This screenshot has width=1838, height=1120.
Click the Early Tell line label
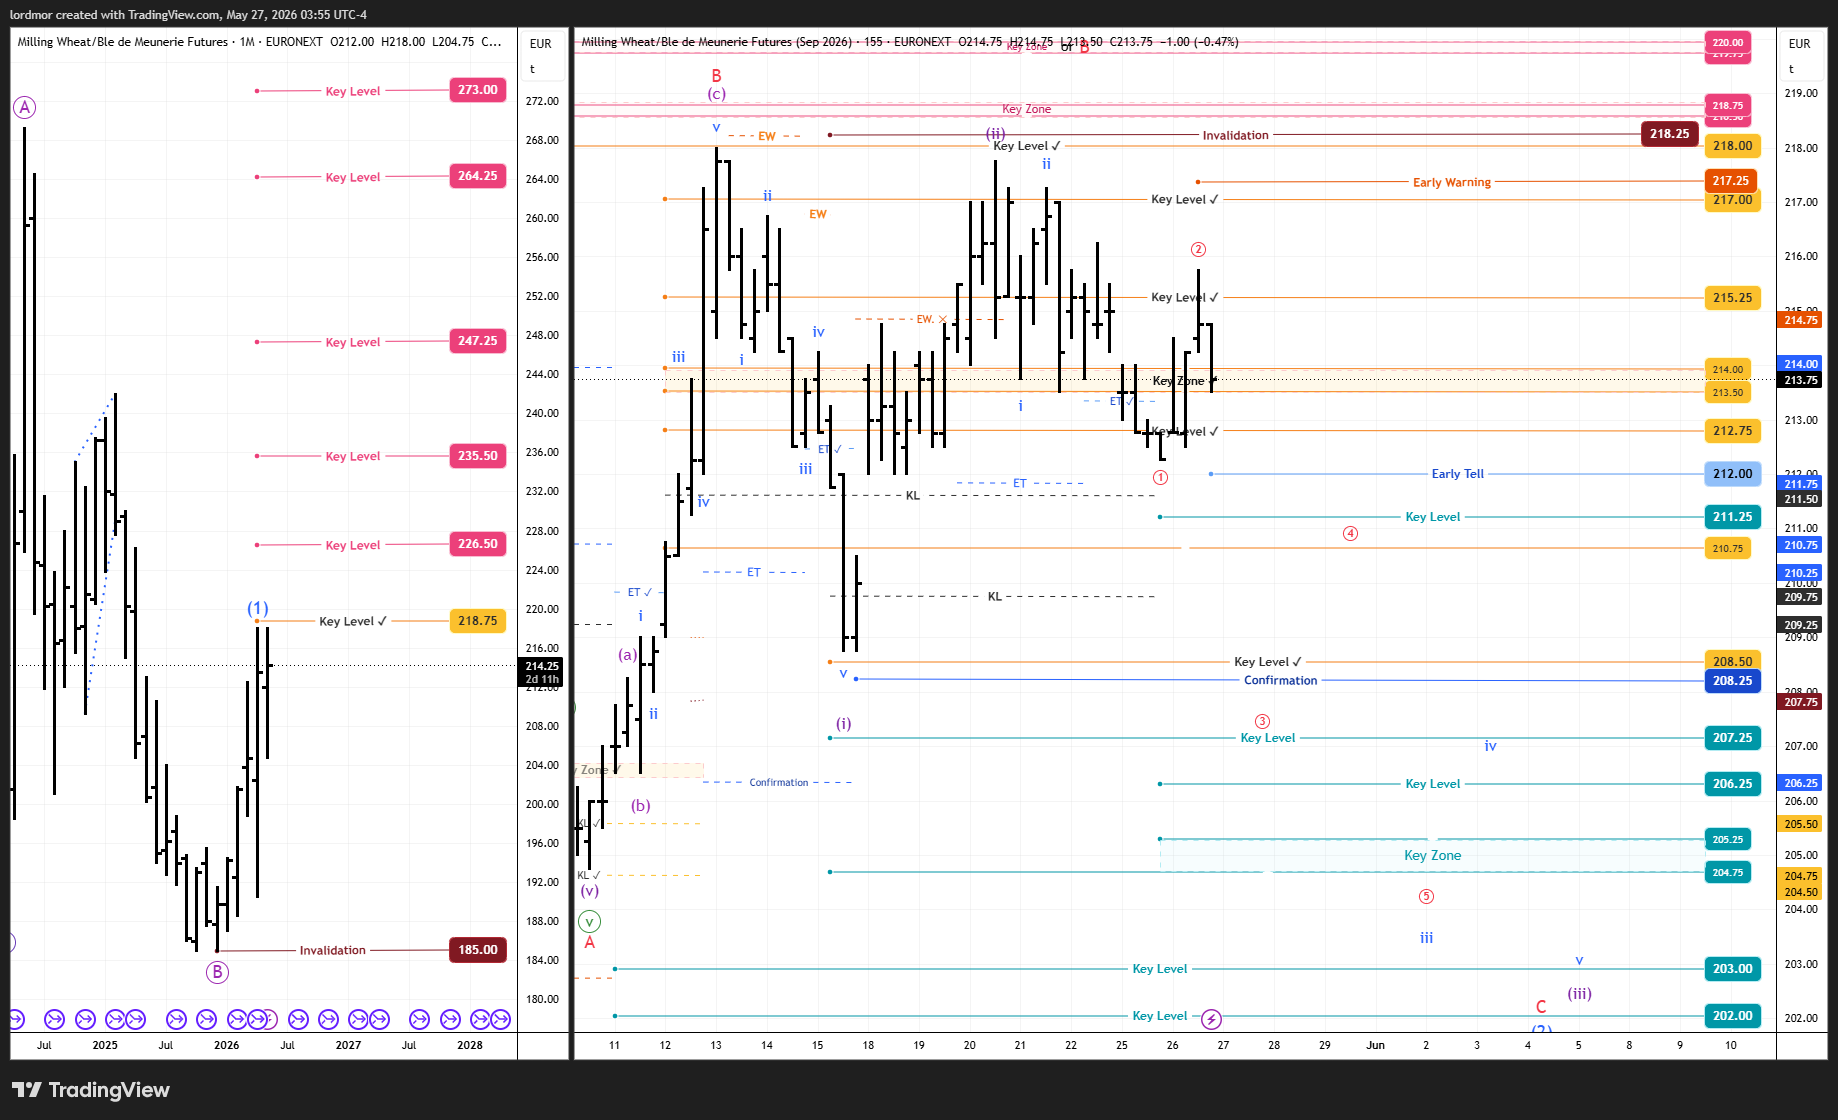point(1458,474)
